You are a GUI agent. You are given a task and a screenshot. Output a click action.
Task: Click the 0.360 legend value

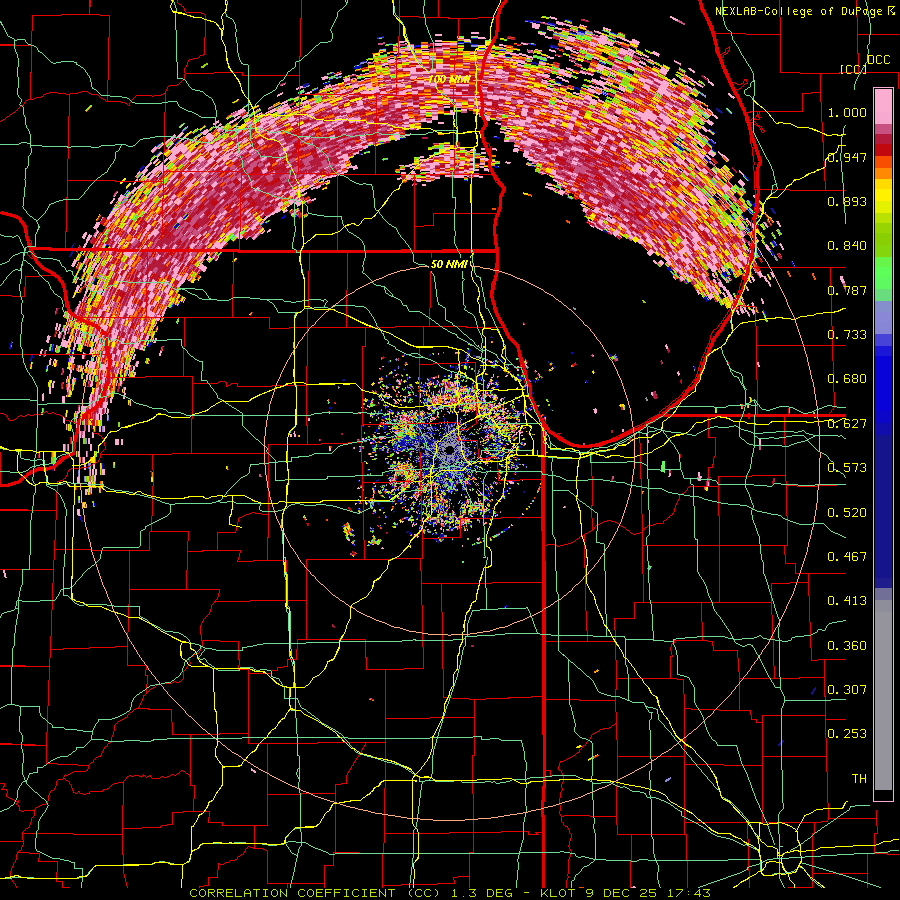pos(847,646)
